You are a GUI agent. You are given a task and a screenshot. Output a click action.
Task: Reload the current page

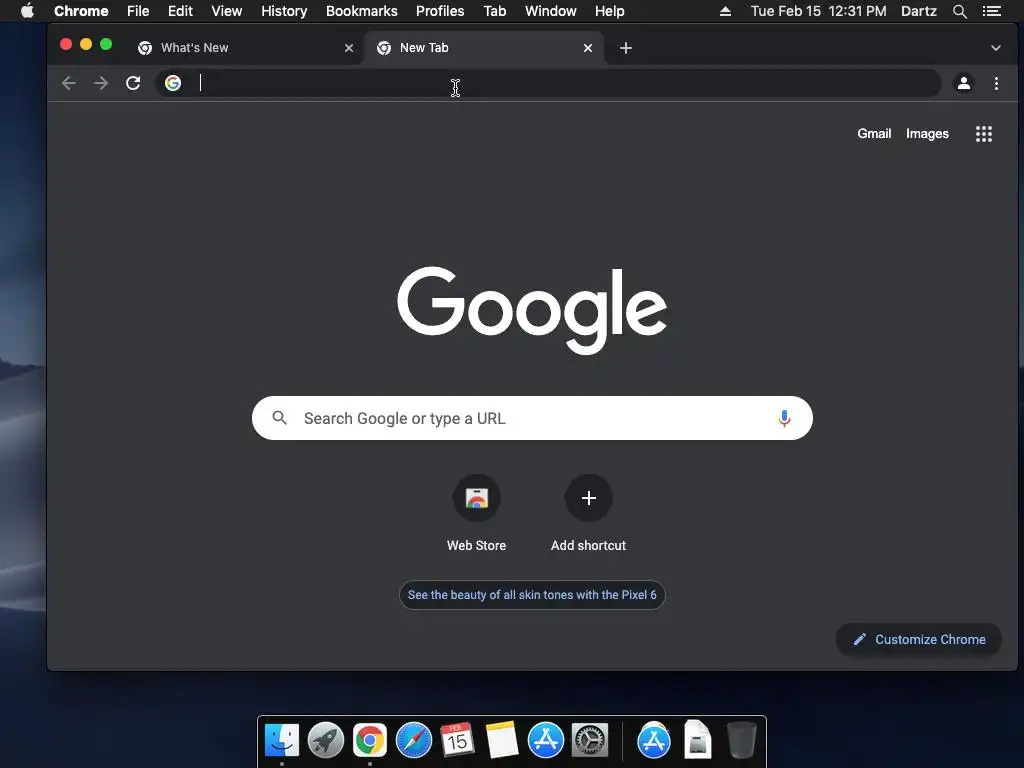[x=133, y=83]
